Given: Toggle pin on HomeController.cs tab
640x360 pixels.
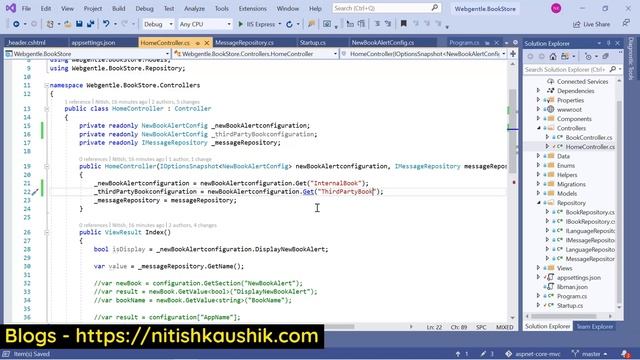Looking at the screenshot, I should click(198, 43).
